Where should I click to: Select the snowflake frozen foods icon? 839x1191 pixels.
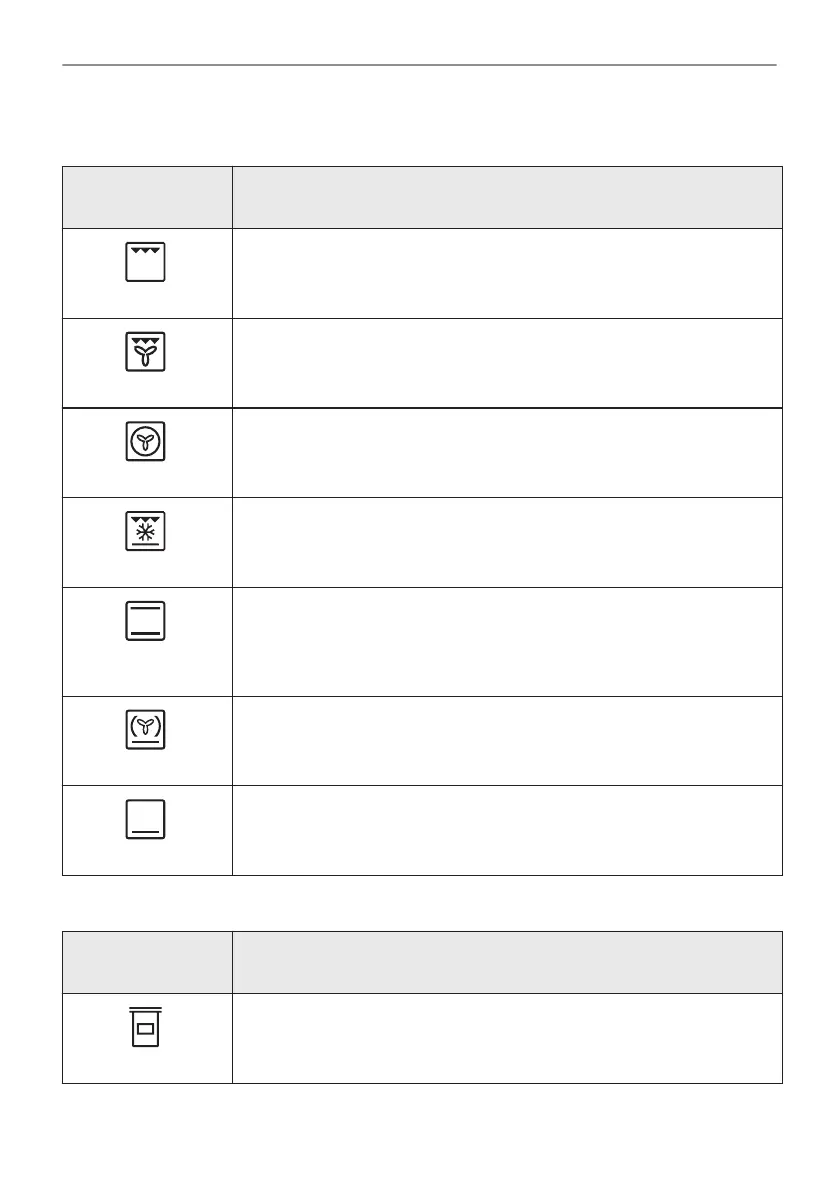click(x=145, y=531)
